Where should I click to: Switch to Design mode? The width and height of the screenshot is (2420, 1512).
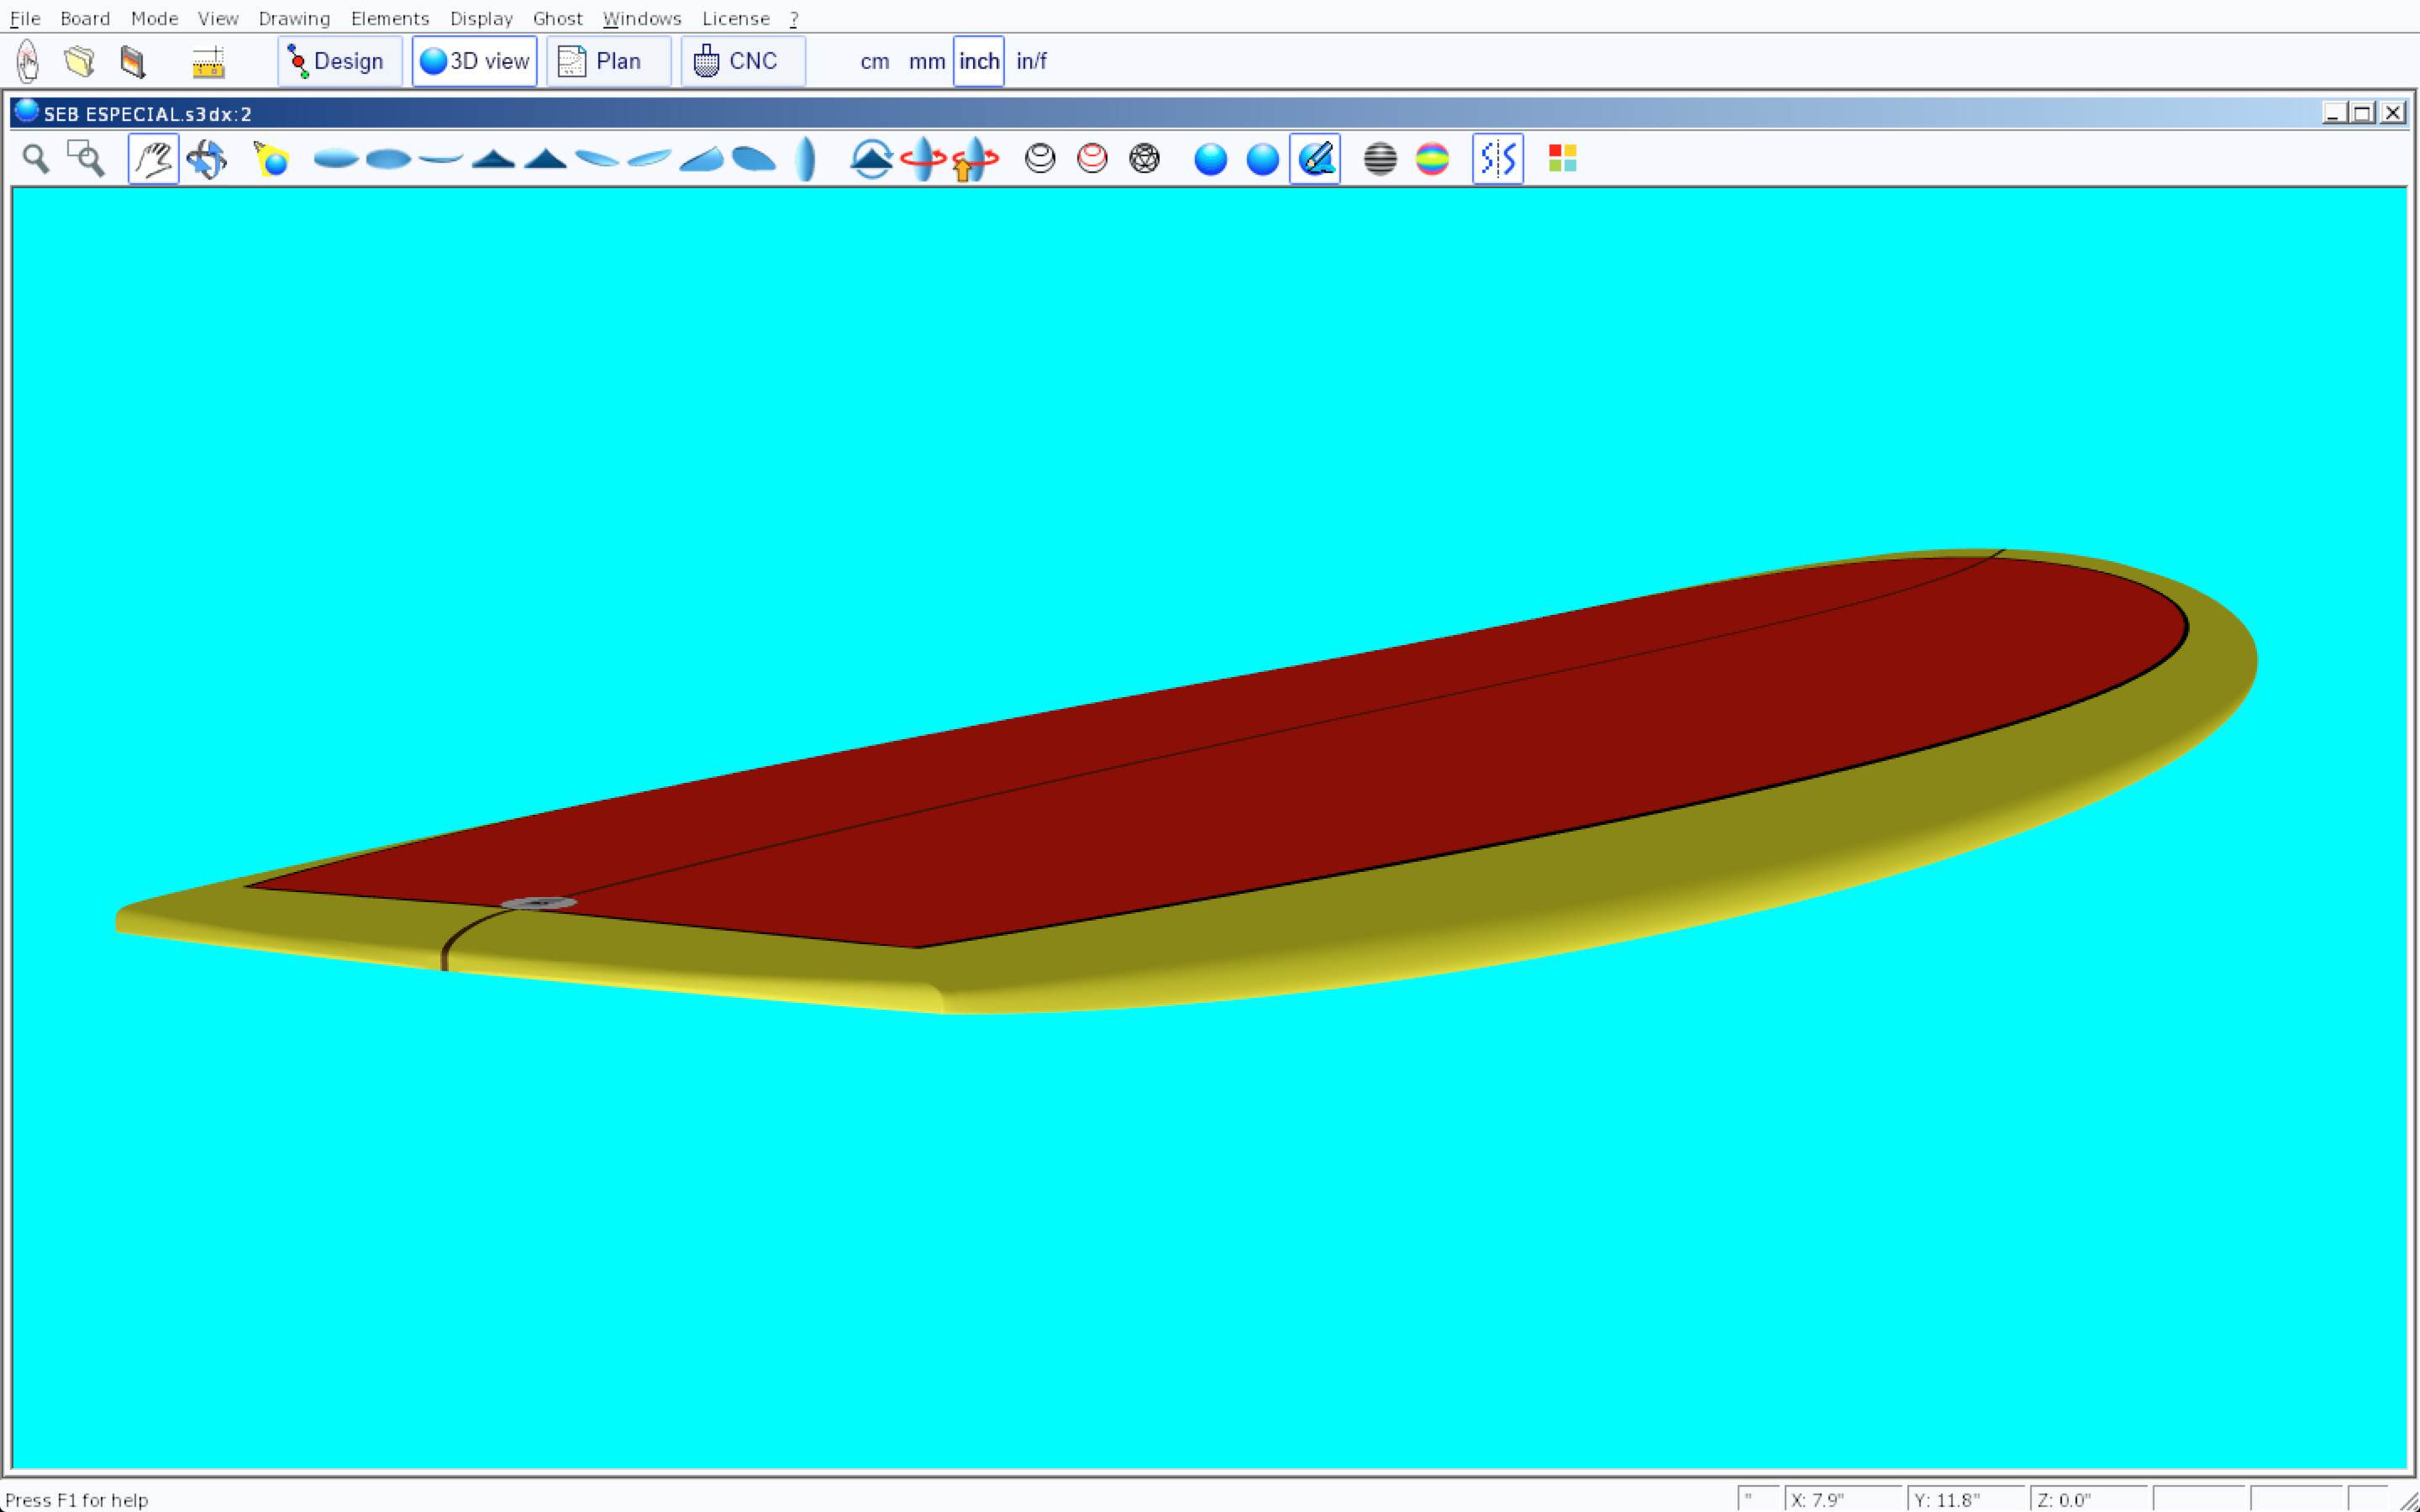pyautogui.click(x=339, y=62)
